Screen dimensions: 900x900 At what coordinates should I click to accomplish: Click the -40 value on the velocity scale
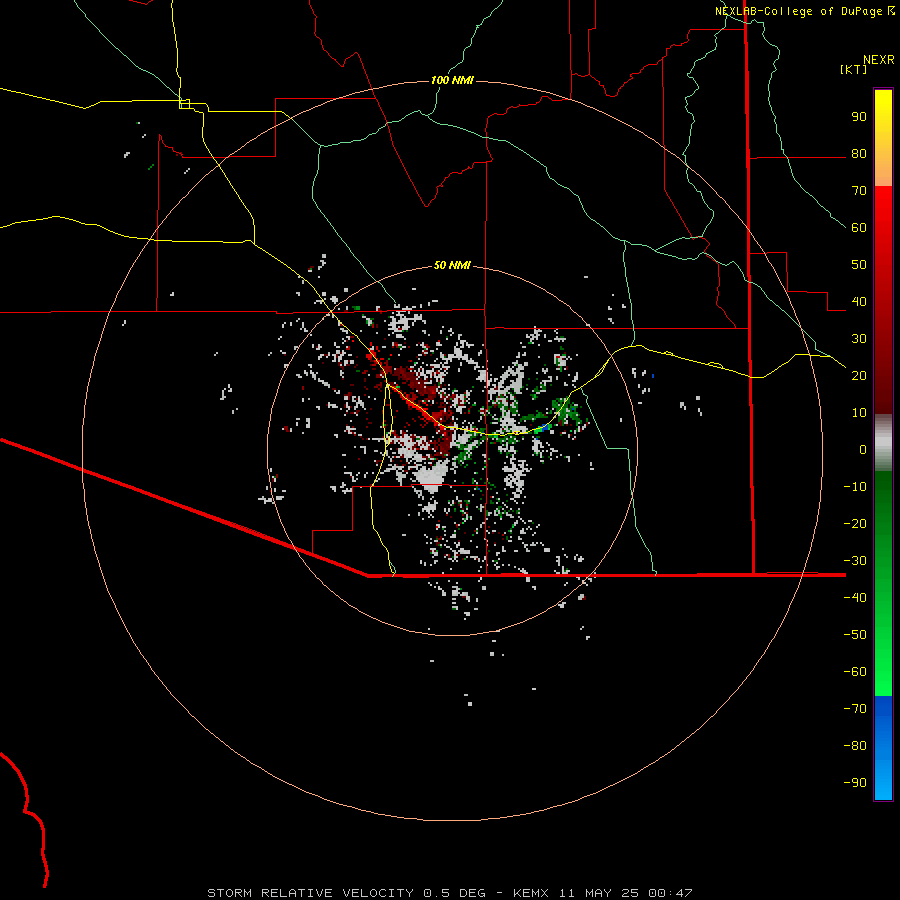pyautogui.click(x=855, y=598)
